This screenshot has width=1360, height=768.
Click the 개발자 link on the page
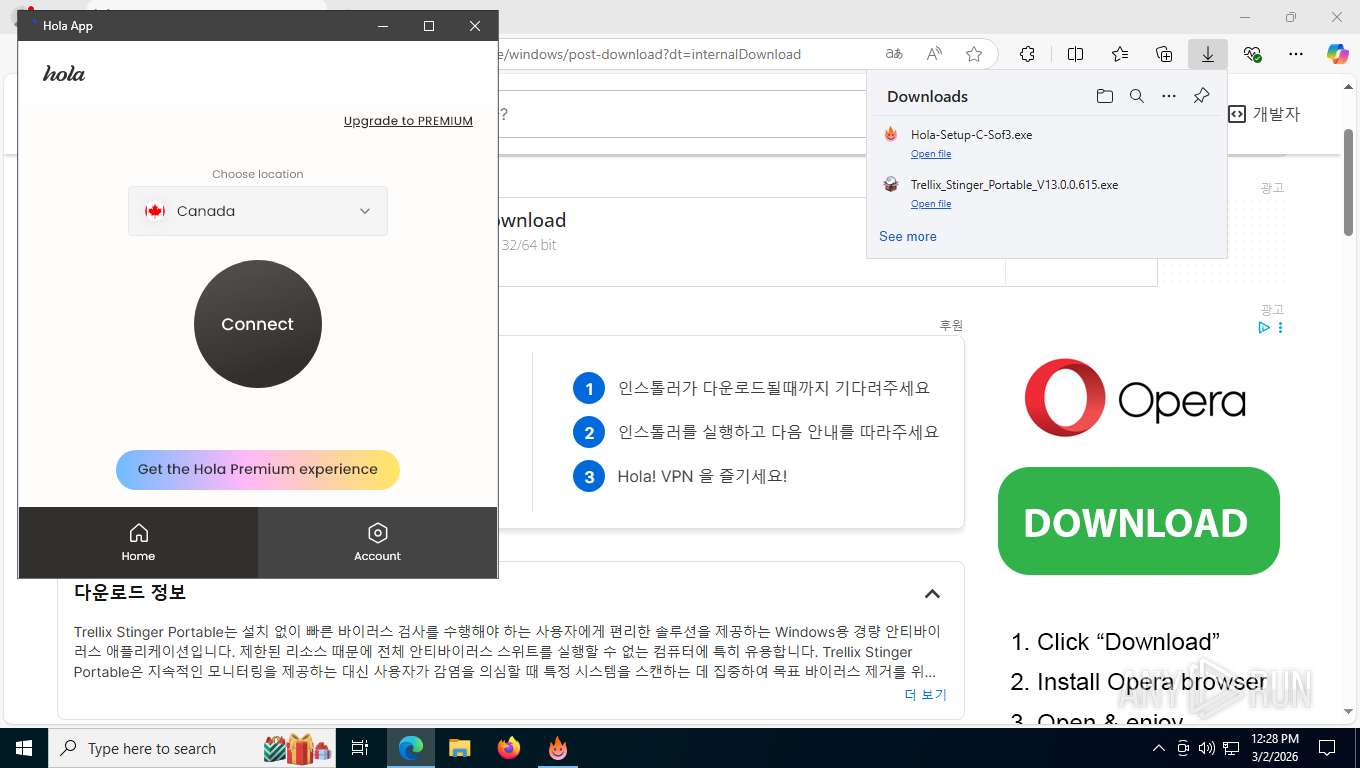click(x=1265, y=114)
